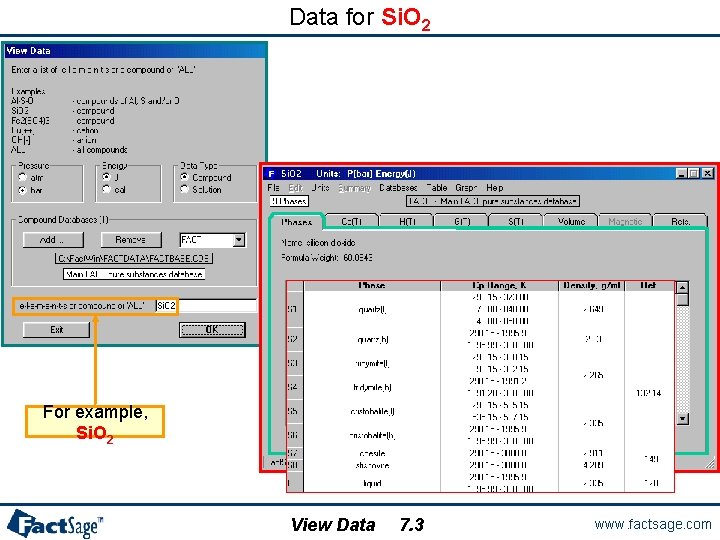The image size is (720, 540).
Task: Select the Compound data type option
Action: click(x=184, y=177)
